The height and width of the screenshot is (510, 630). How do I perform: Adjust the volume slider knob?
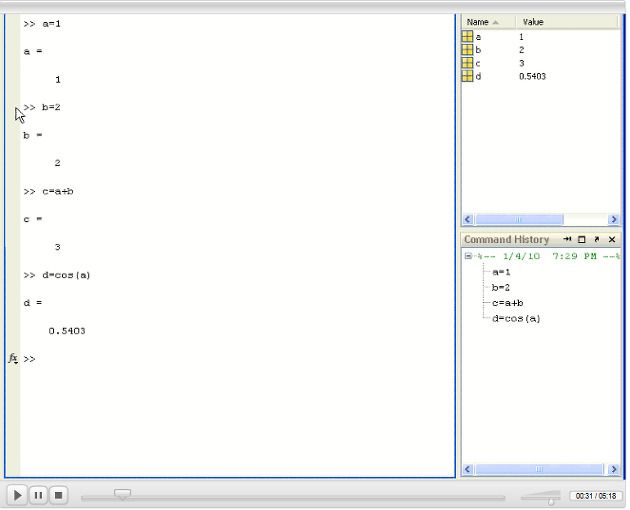551,501
